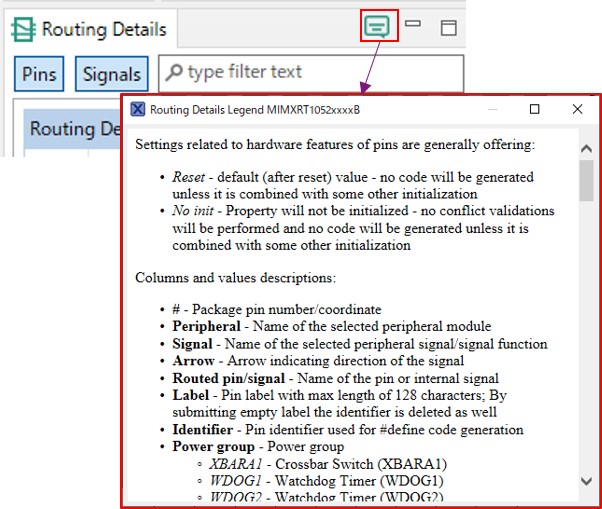This screenshot has height=509, width=602.
Task: Click the legend scrollbar up arrow
Action: [x=587, y=149]
